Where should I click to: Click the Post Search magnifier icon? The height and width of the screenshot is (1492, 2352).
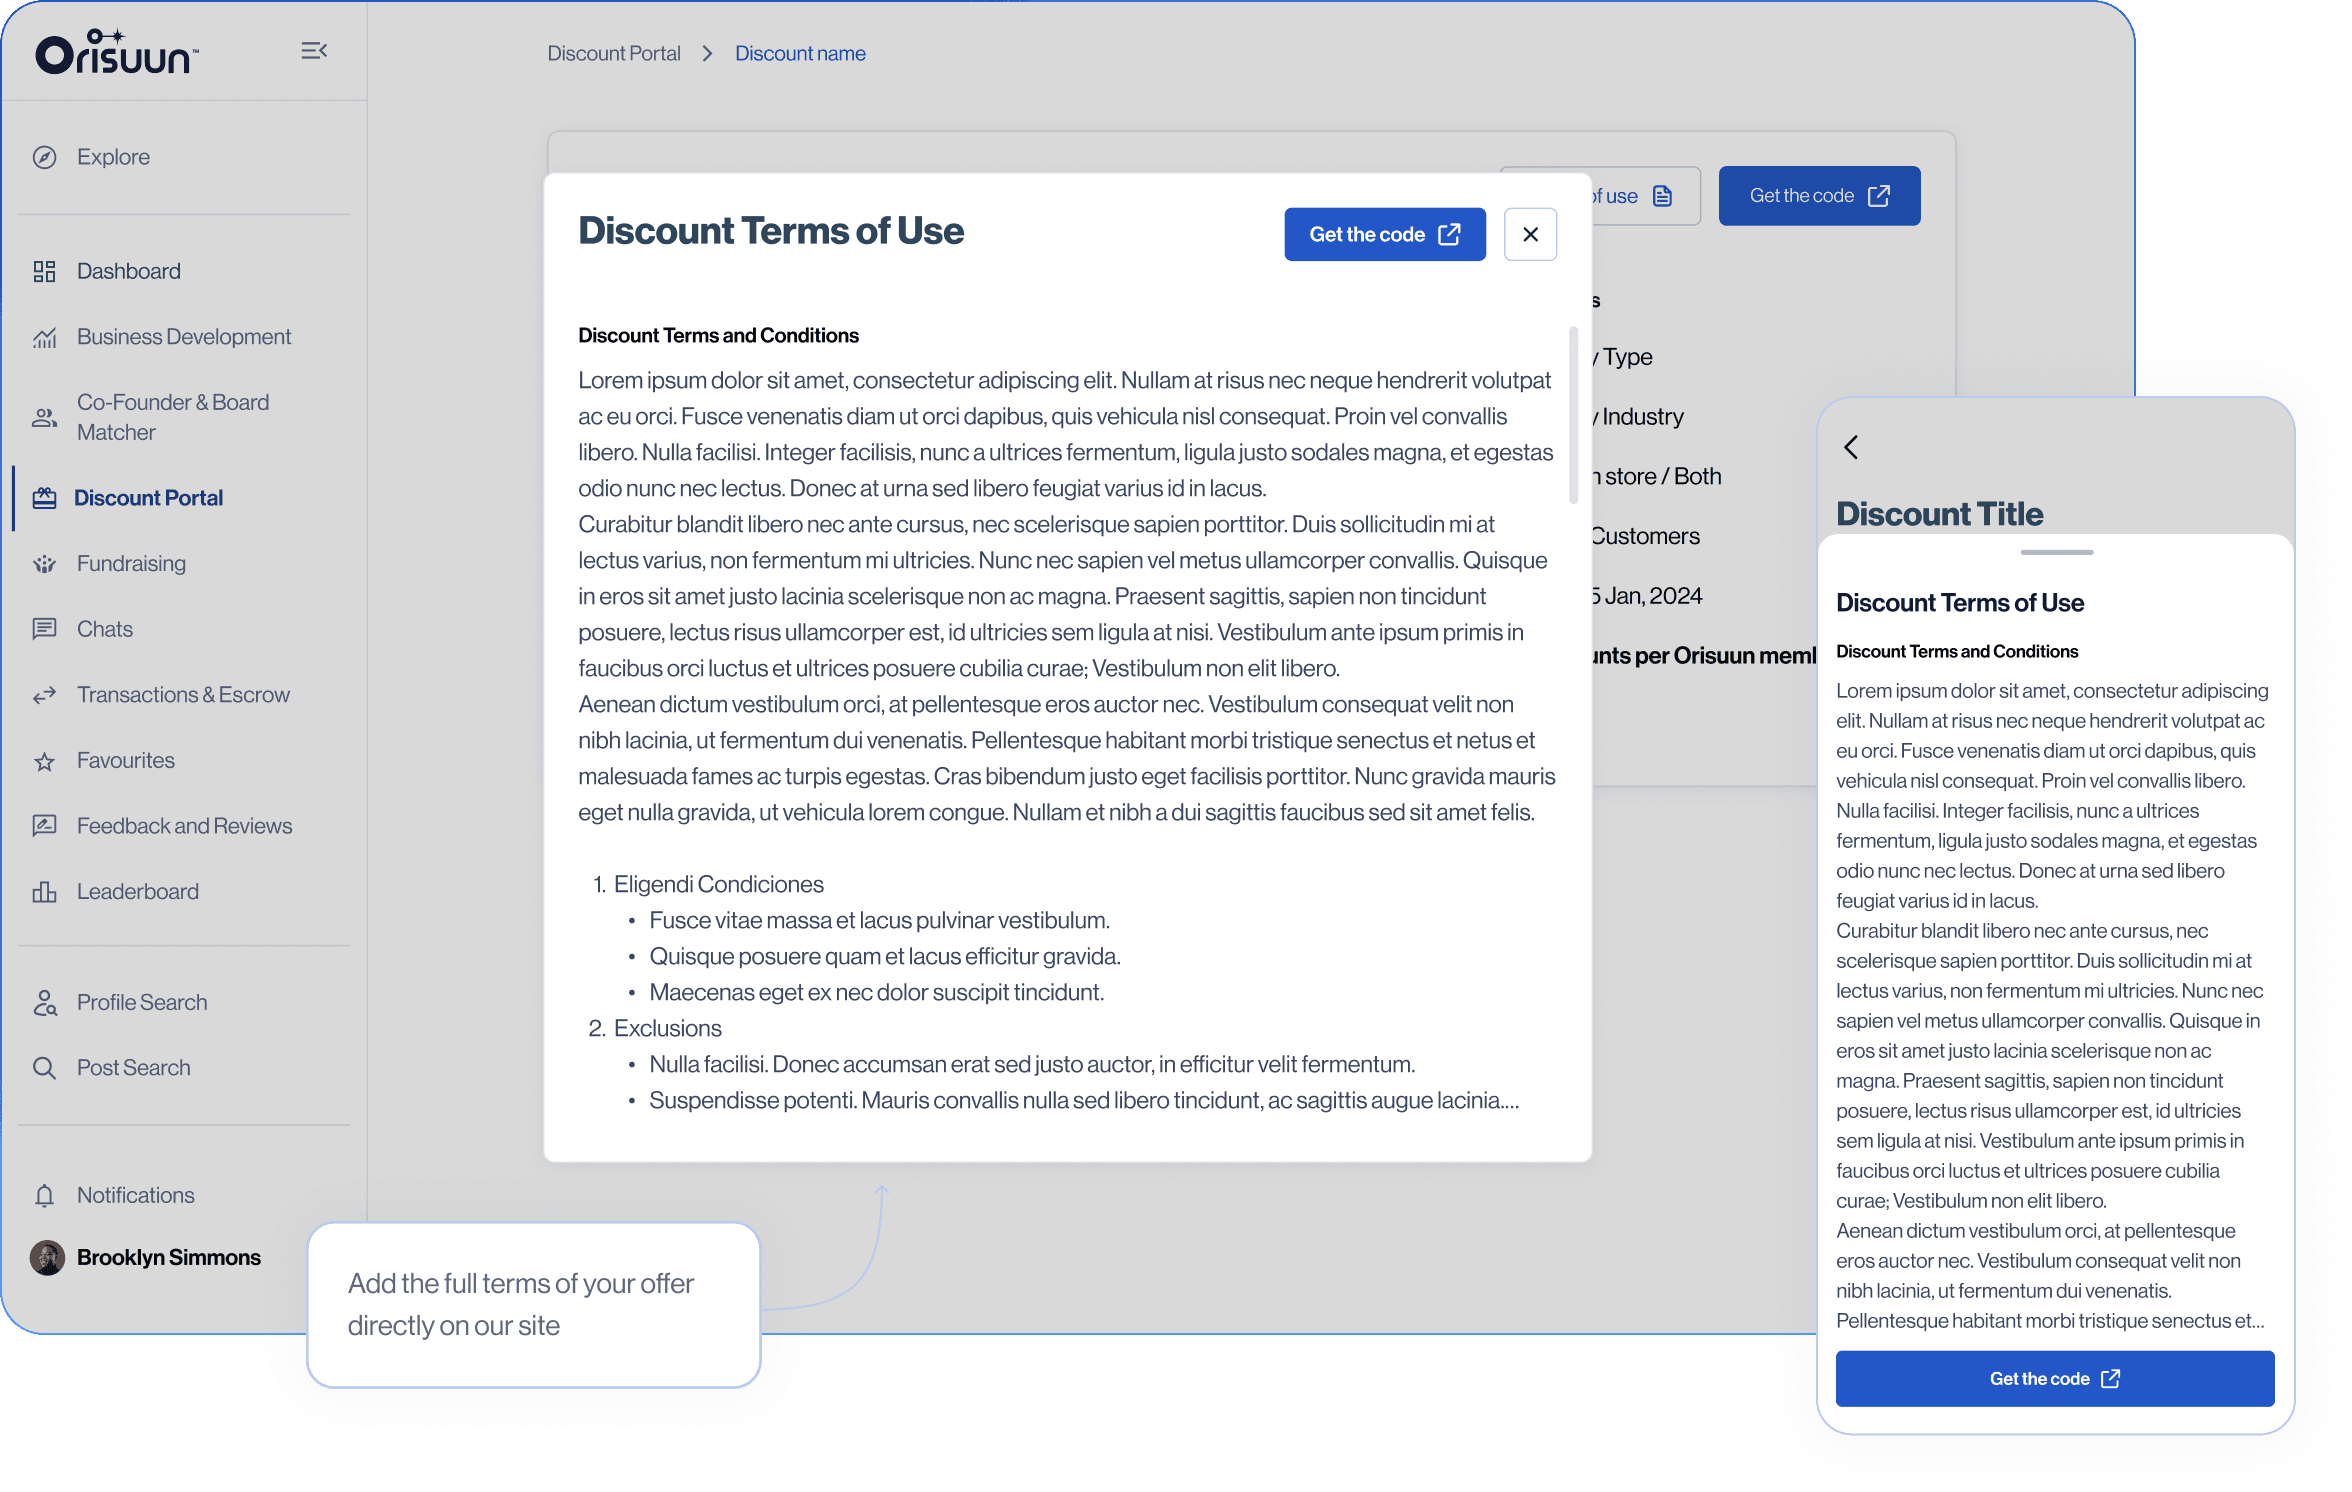click(x=44, y=1068)
